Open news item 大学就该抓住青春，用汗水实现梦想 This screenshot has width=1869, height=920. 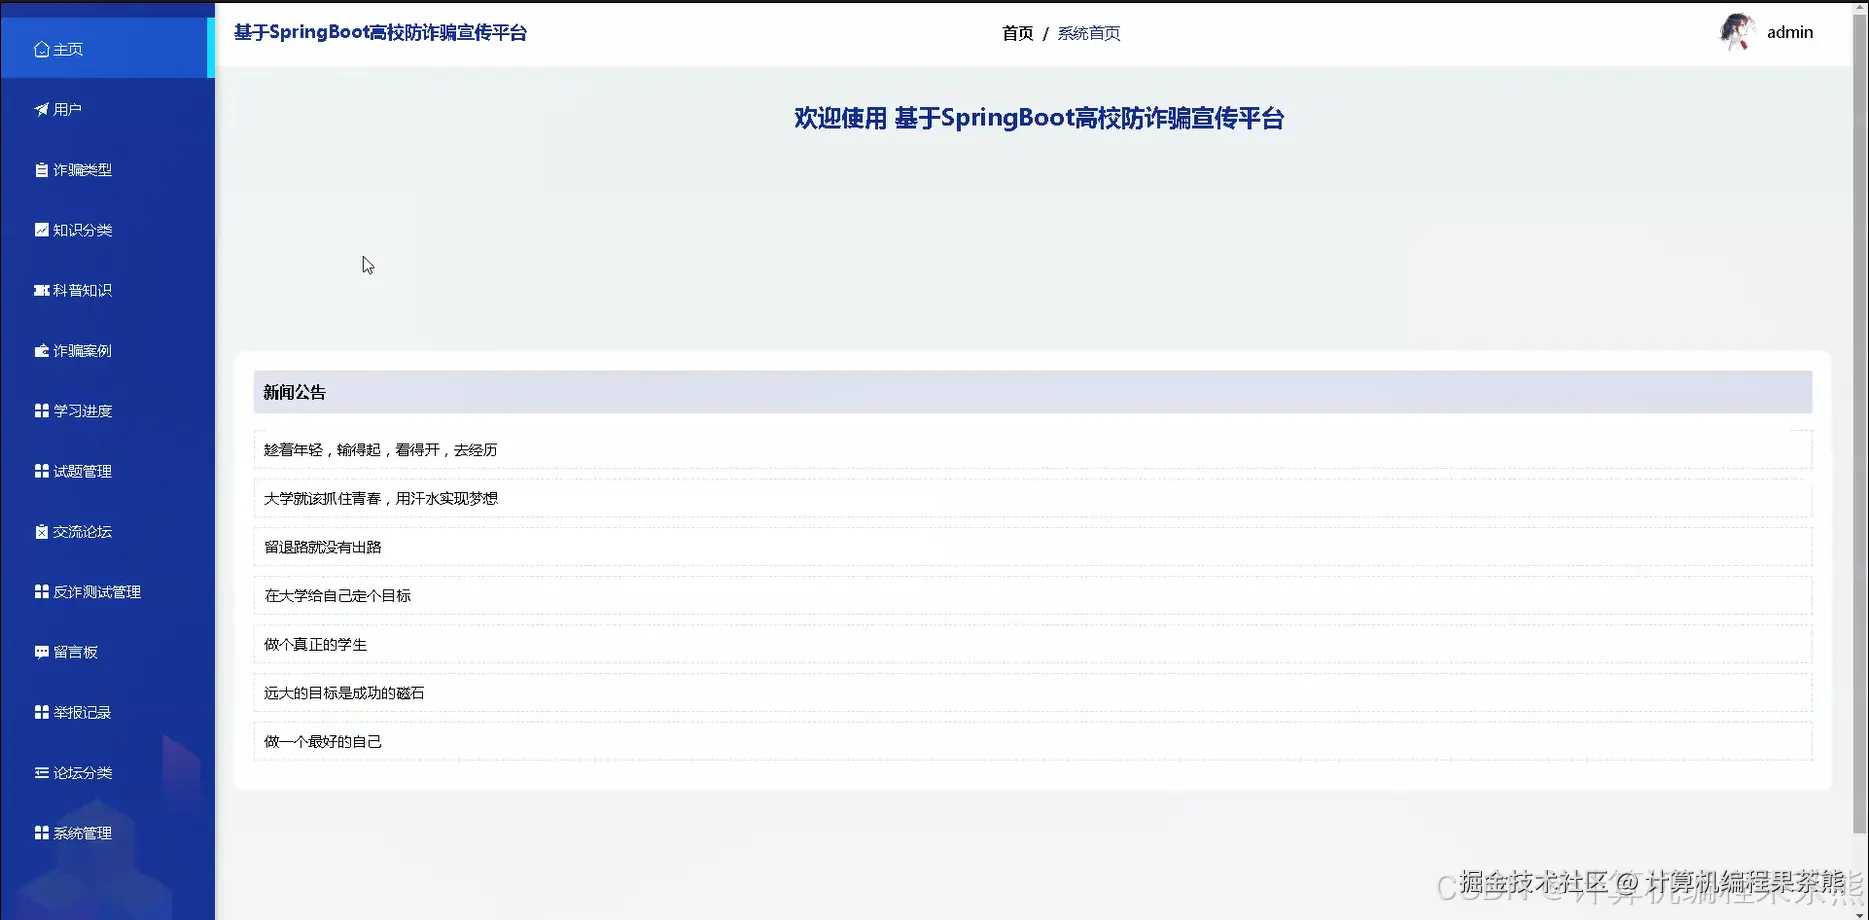1032,498
